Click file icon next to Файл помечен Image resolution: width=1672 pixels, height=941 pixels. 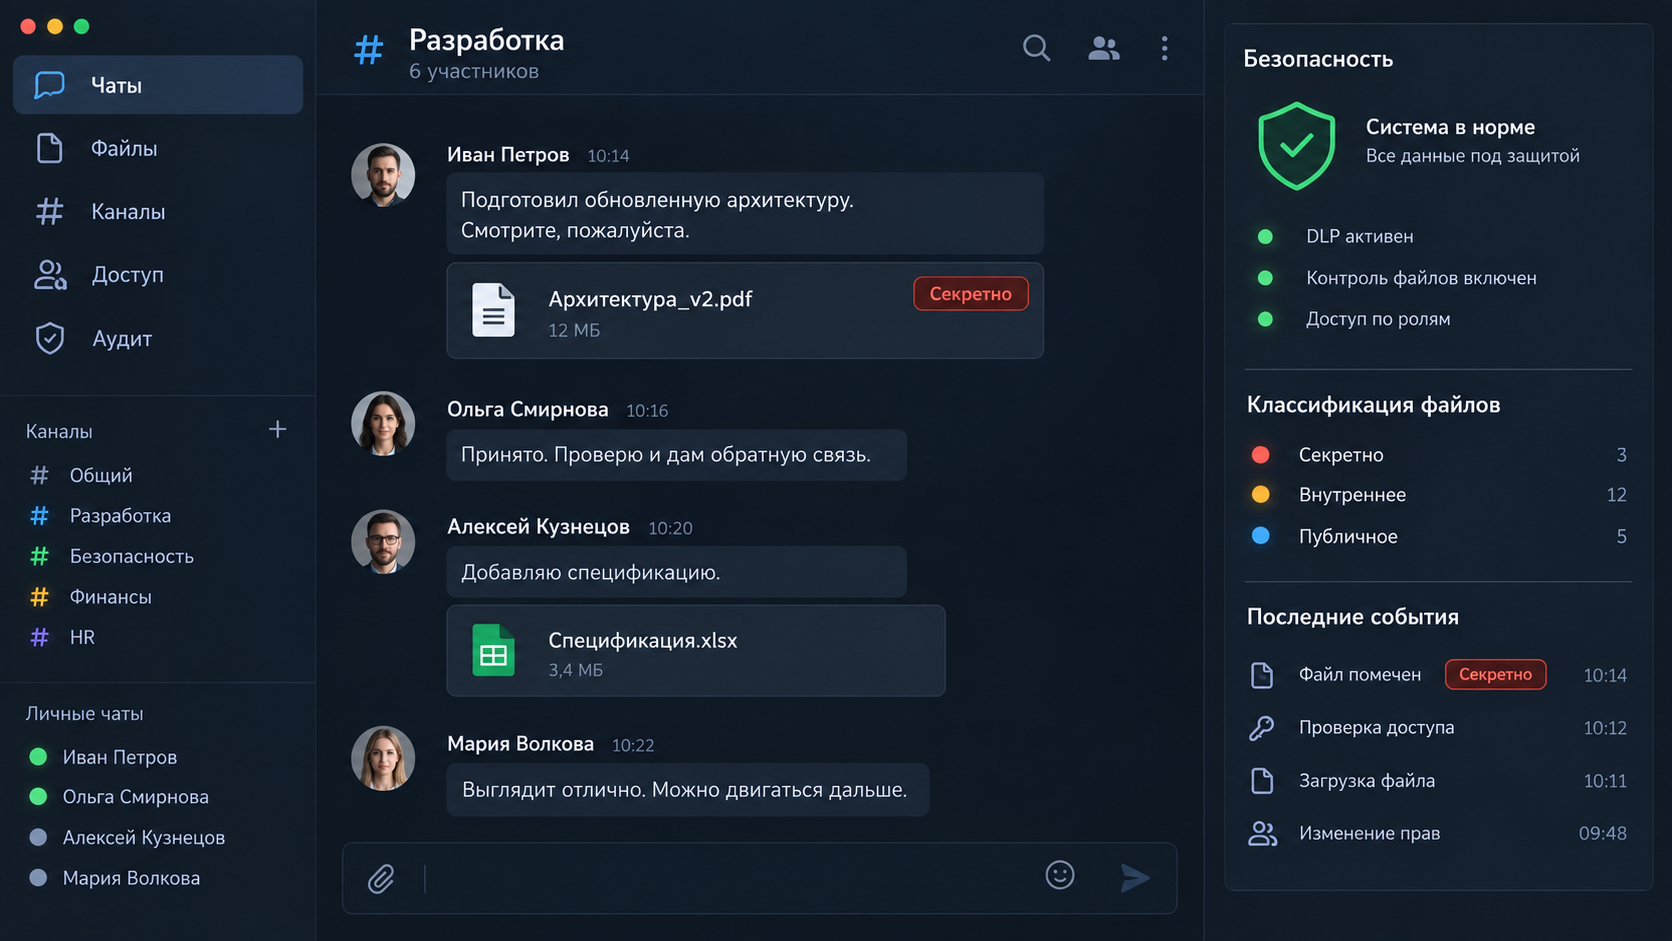[1262, 675]
